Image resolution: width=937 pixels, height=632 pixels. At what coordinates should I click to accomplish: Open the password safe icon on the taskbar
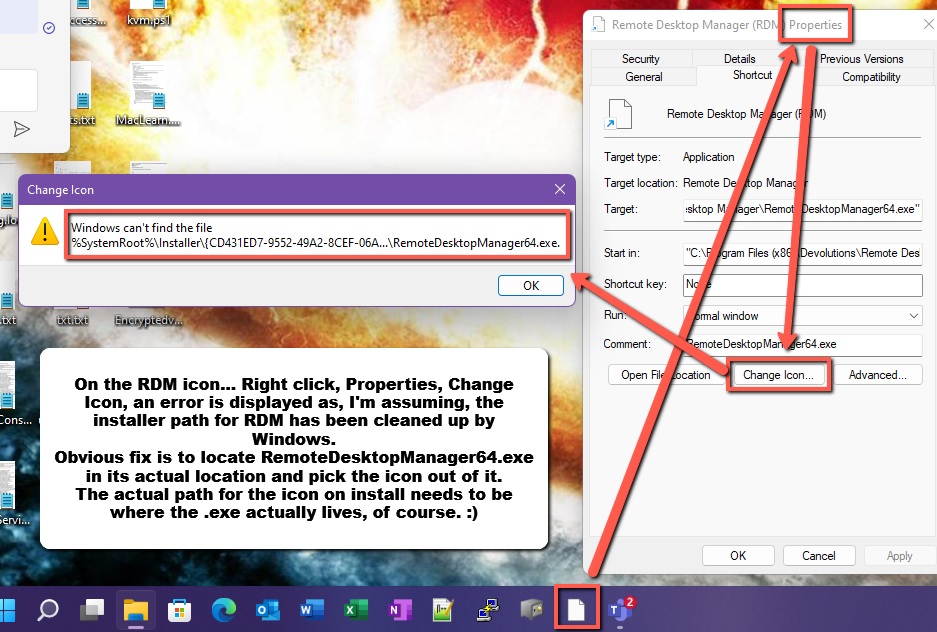(x=531, y=608)
